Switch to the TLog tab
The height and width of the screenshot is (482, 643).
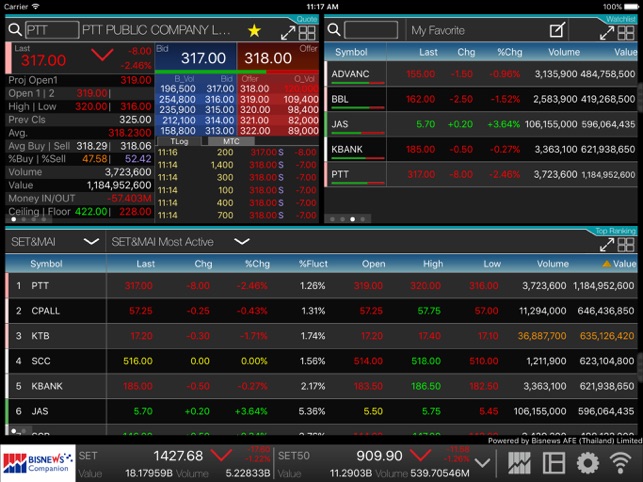[x=179, y=141]
